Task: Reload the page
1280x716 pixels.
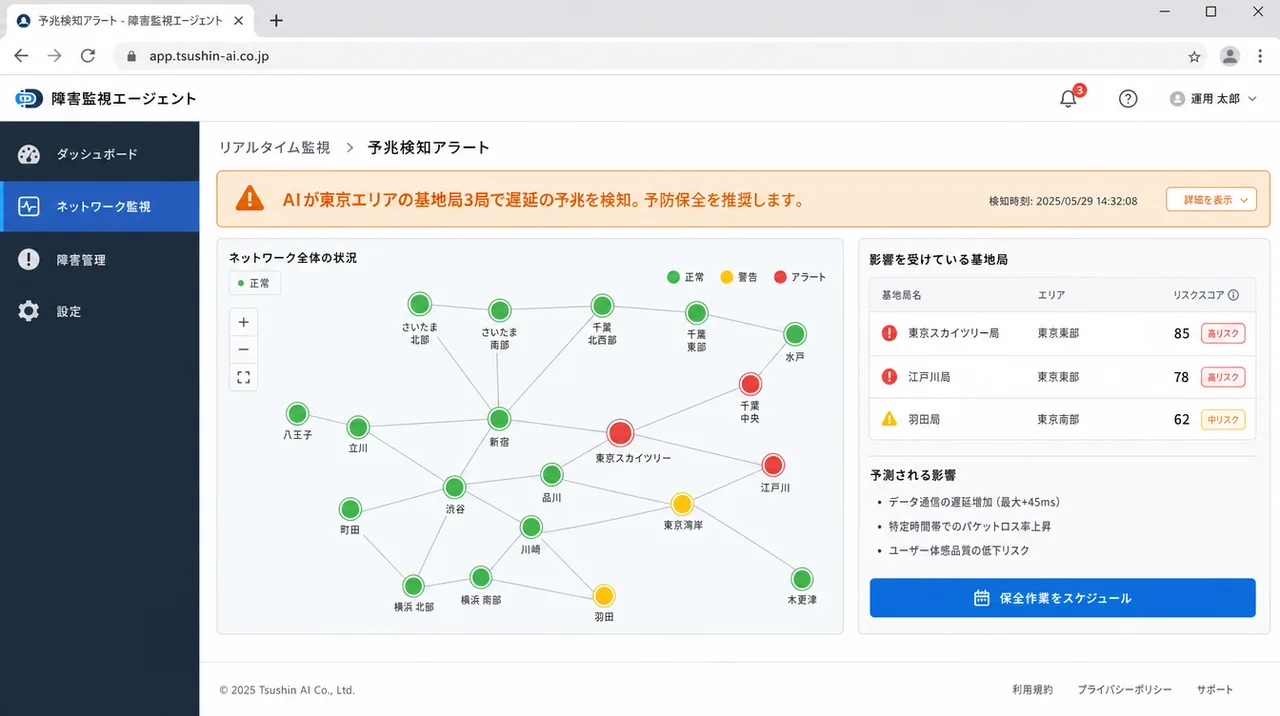Action: tap(88, 56)
